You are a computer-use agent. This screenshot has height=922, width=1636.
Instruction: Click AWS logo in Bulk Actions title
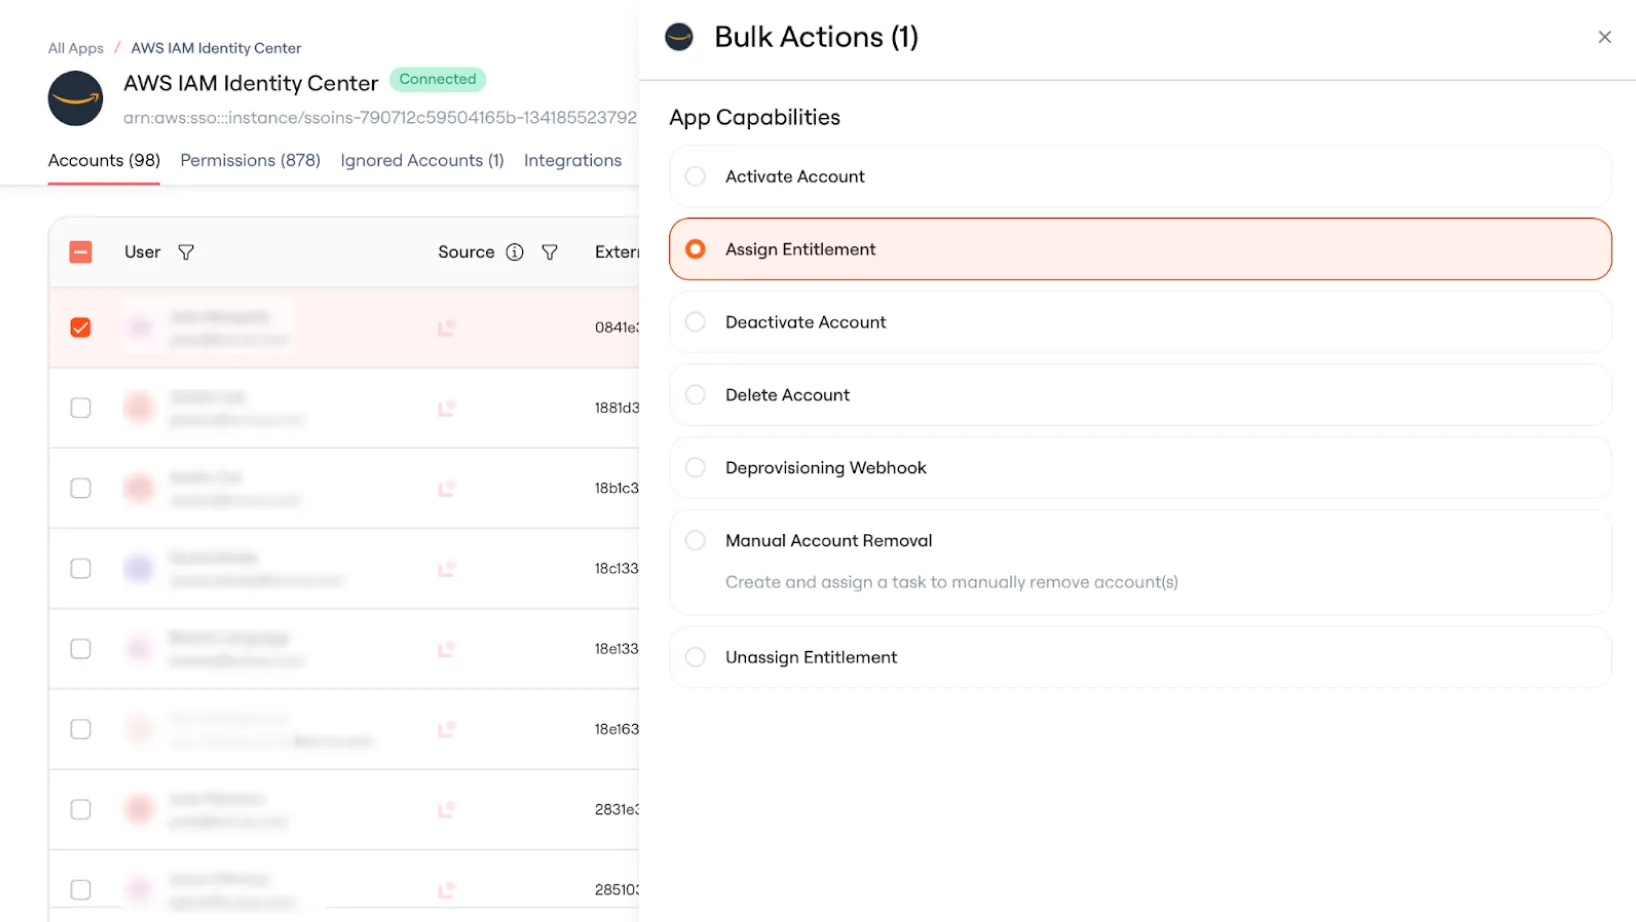click(x=679, y=37)
